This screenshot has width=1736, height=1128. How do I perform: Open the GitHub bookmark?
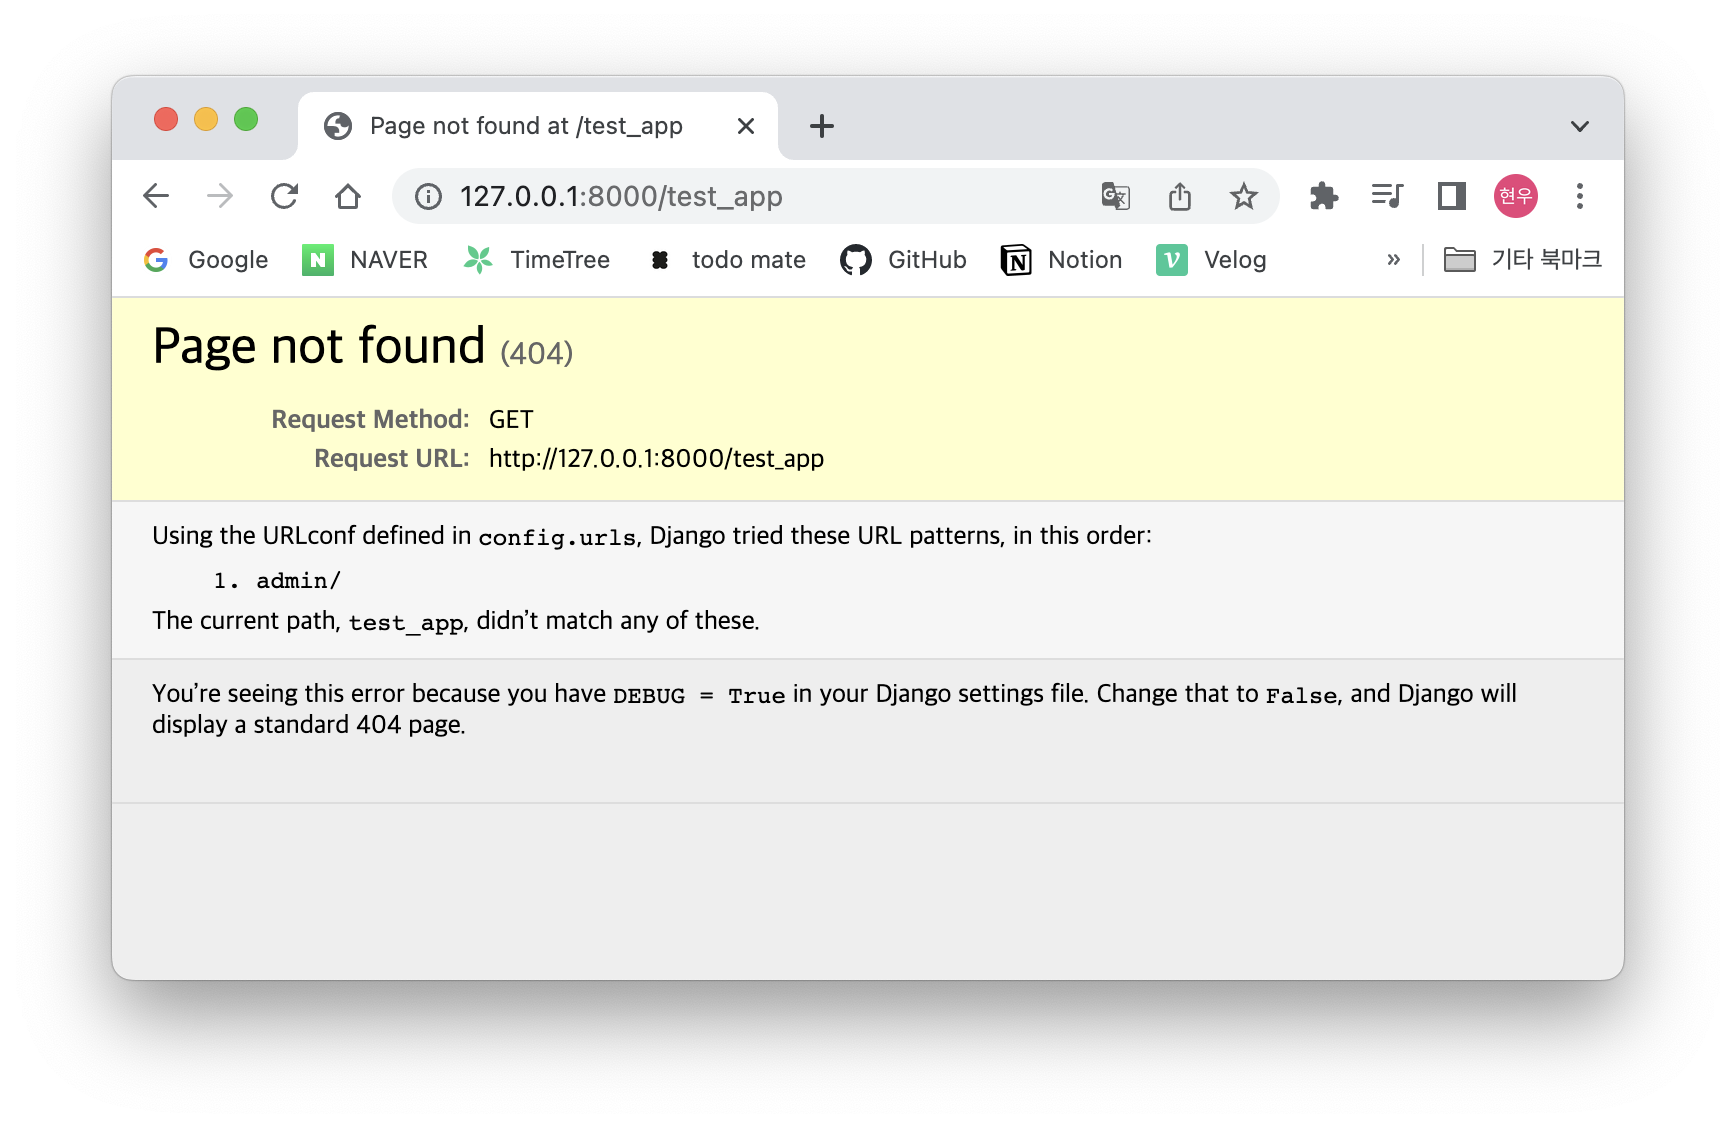click(x=903, y=260)
